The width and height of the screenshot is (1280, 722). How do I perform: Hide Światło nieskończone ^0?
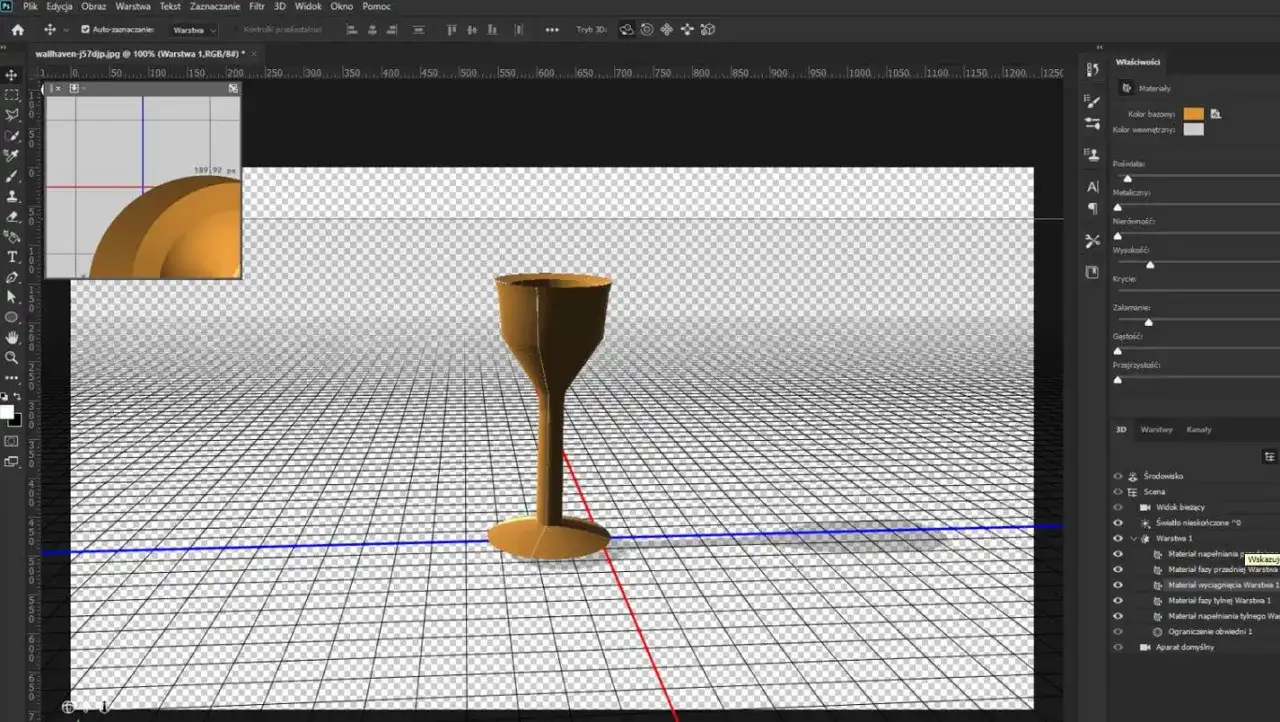[x=1118, y=522]
